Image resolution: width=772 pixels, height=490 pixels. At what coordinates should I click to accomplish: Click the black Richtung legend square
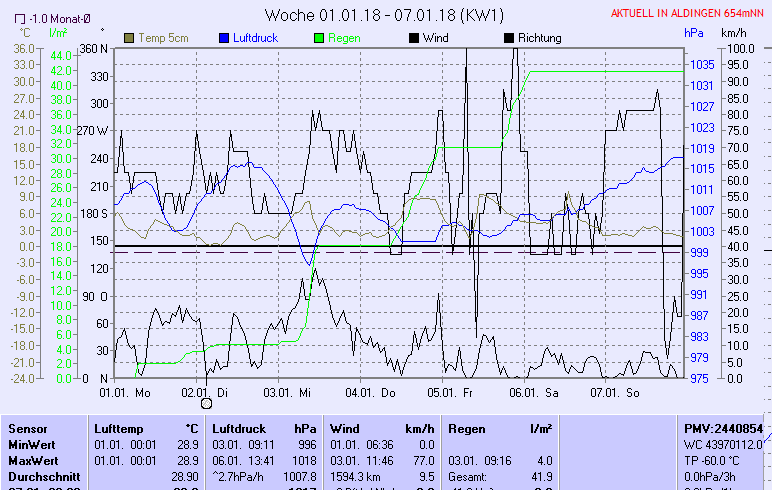click(509, 38)
